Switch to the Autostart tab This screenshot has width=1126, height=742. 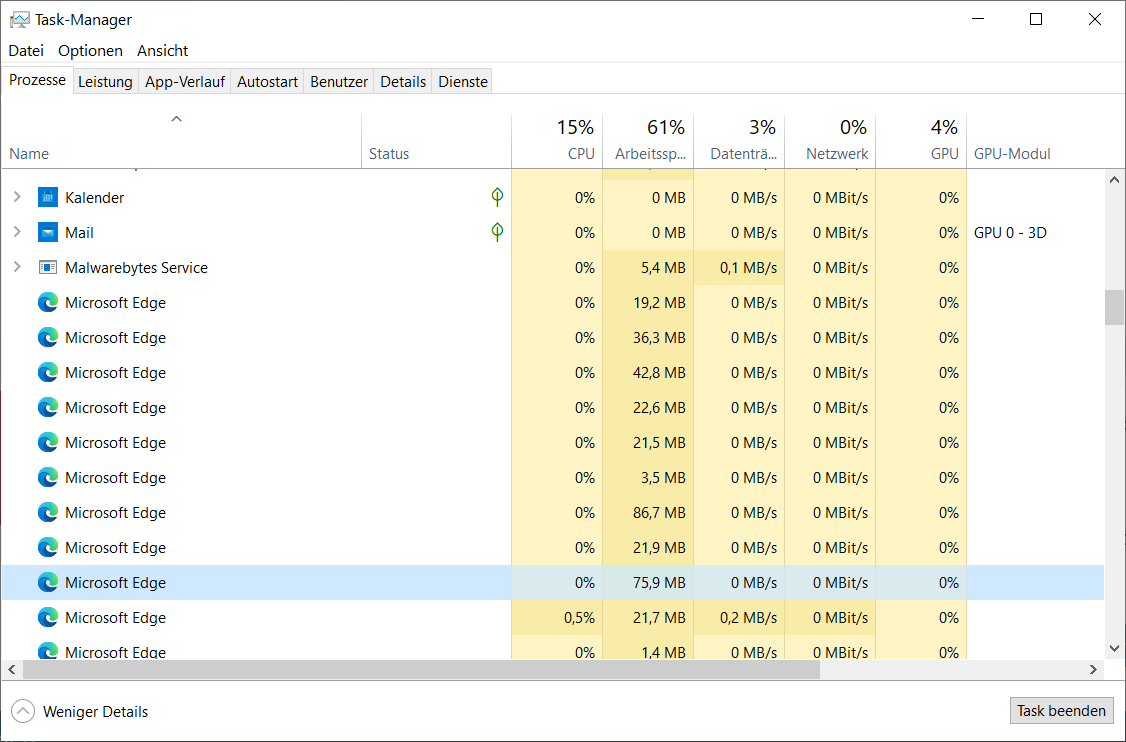(267, 82)
